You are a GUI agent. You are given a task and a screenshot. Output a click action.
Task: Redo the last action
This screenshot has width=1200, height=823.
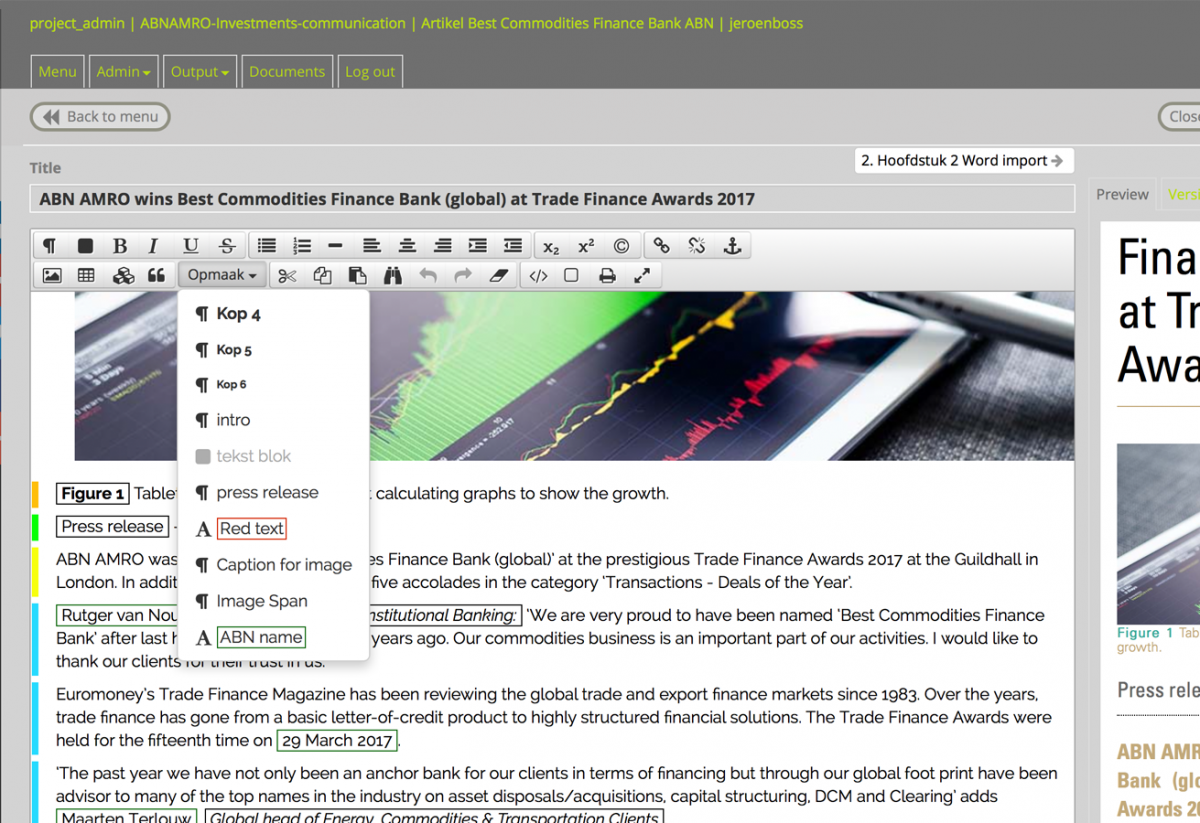tap(463, 276)
